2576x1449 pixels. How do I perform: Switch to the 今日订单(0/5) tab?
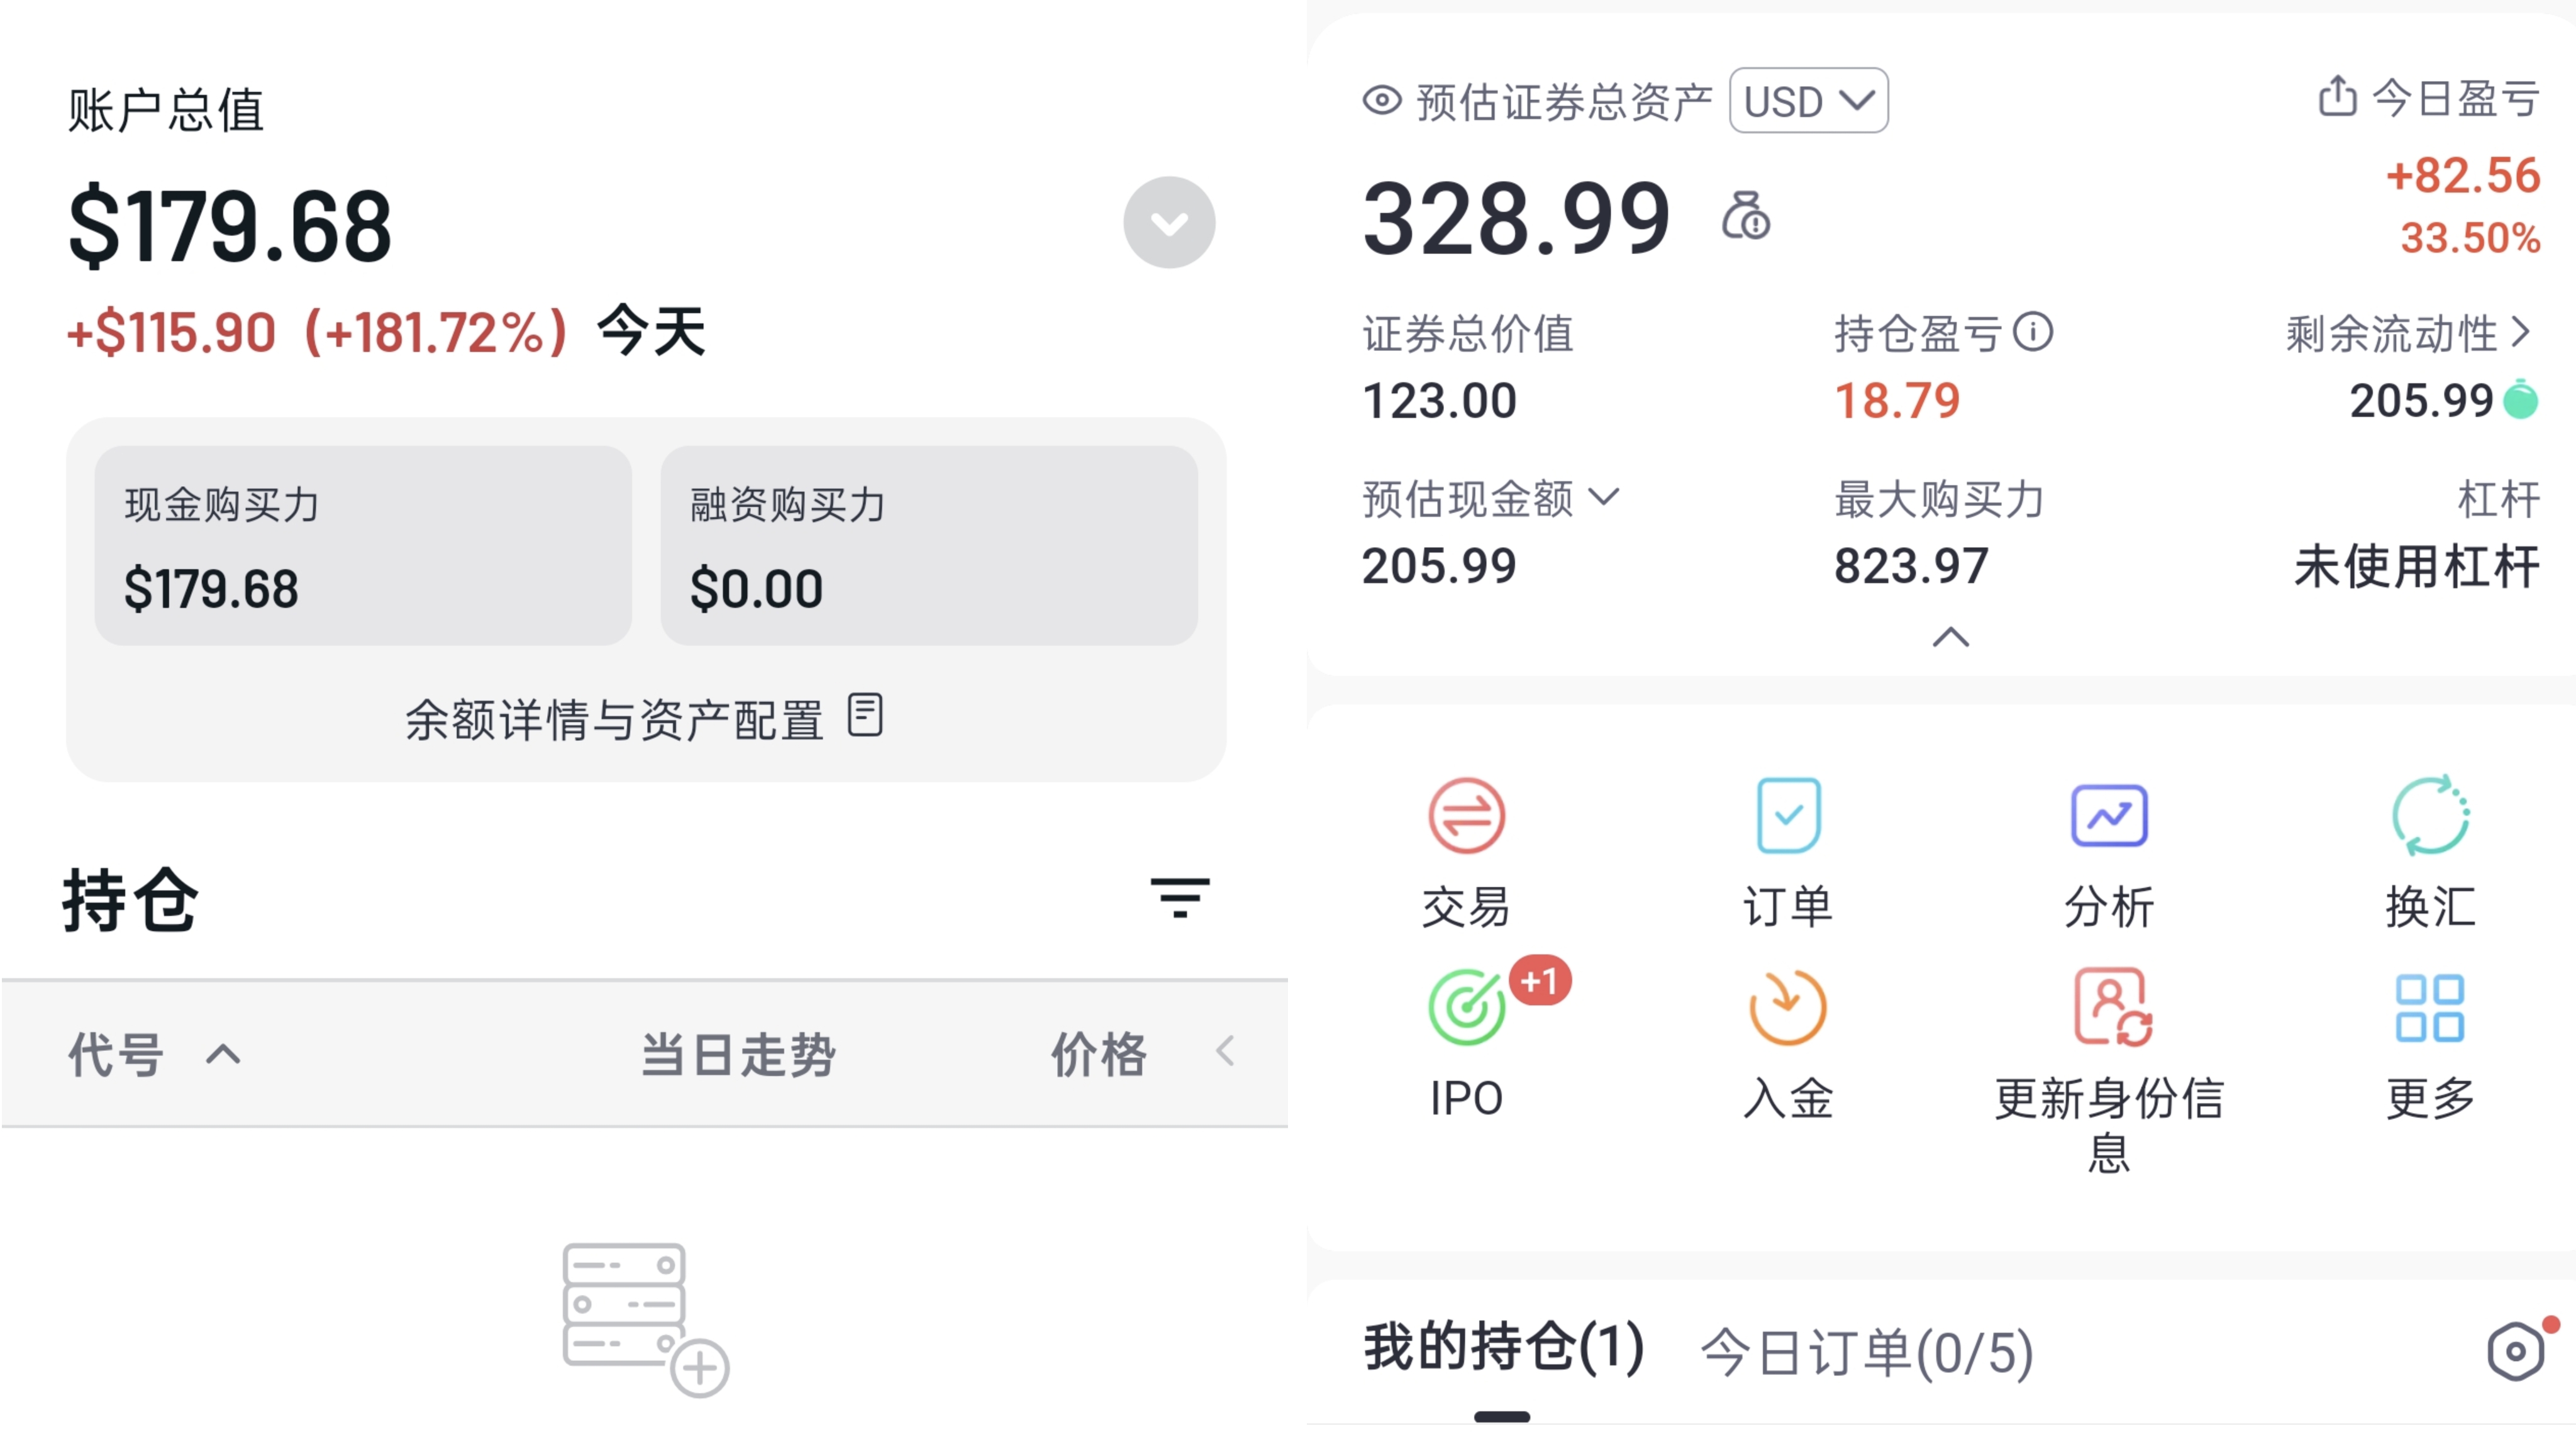1867,1351
